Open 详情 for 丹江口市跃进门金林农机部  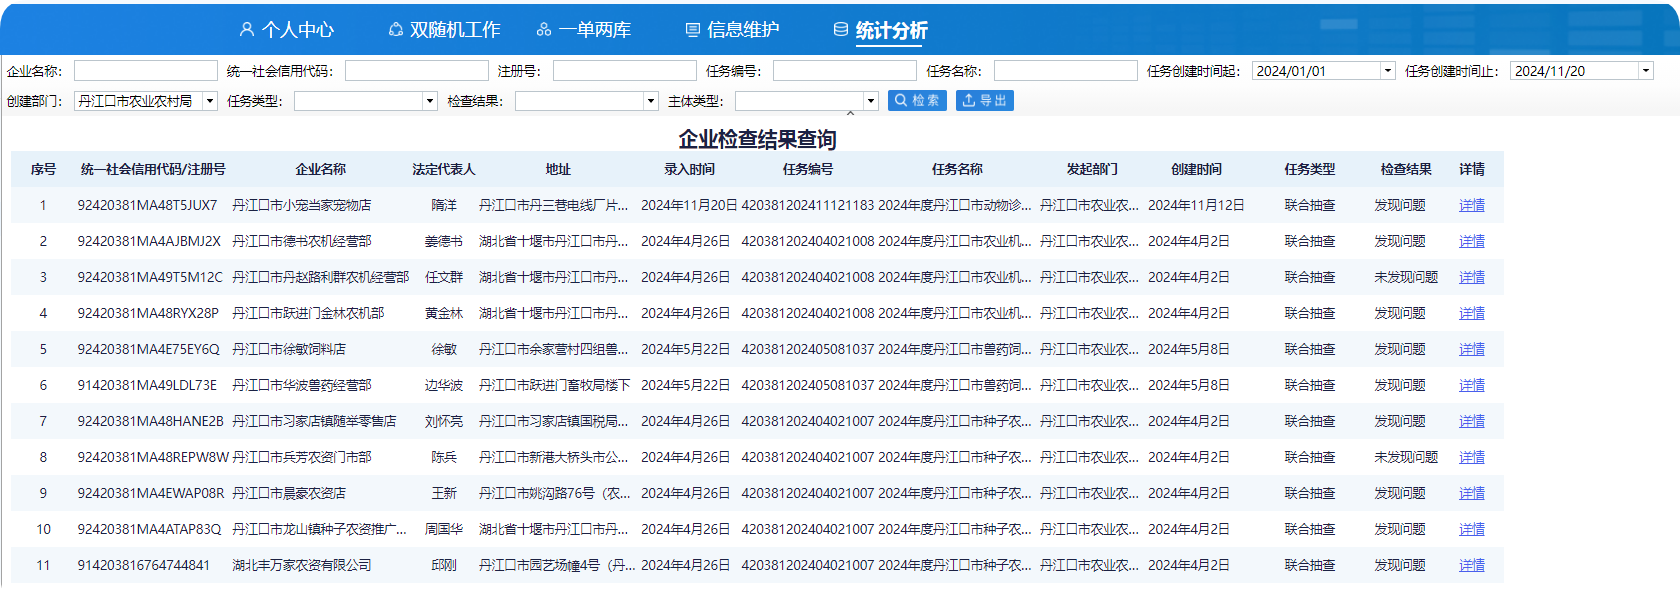click(1472, 313)
